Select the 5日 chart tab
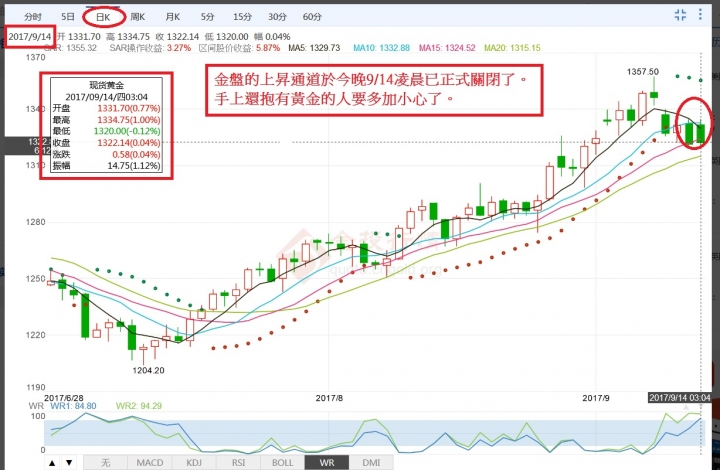 pyautogui.click(x=68, y=17)
